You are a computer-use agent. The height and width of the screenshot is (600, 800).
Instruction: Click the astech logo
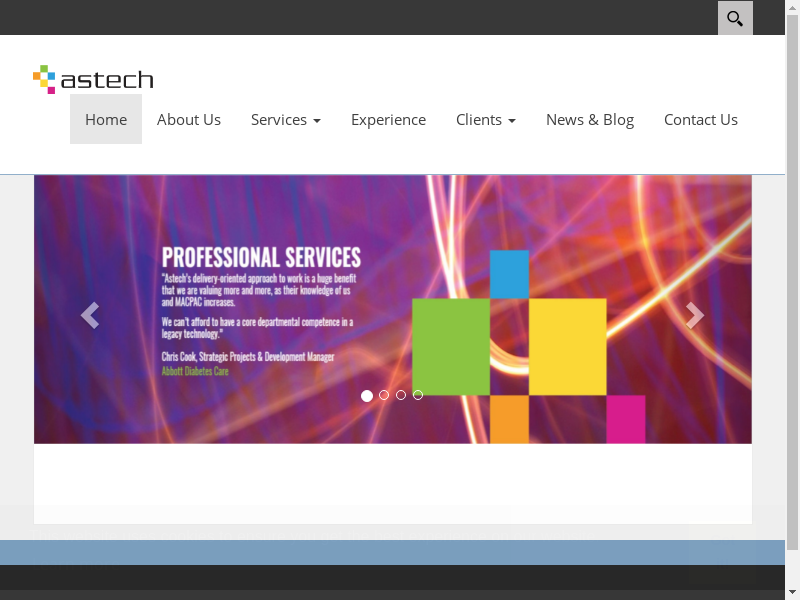(x=93, y=79)
